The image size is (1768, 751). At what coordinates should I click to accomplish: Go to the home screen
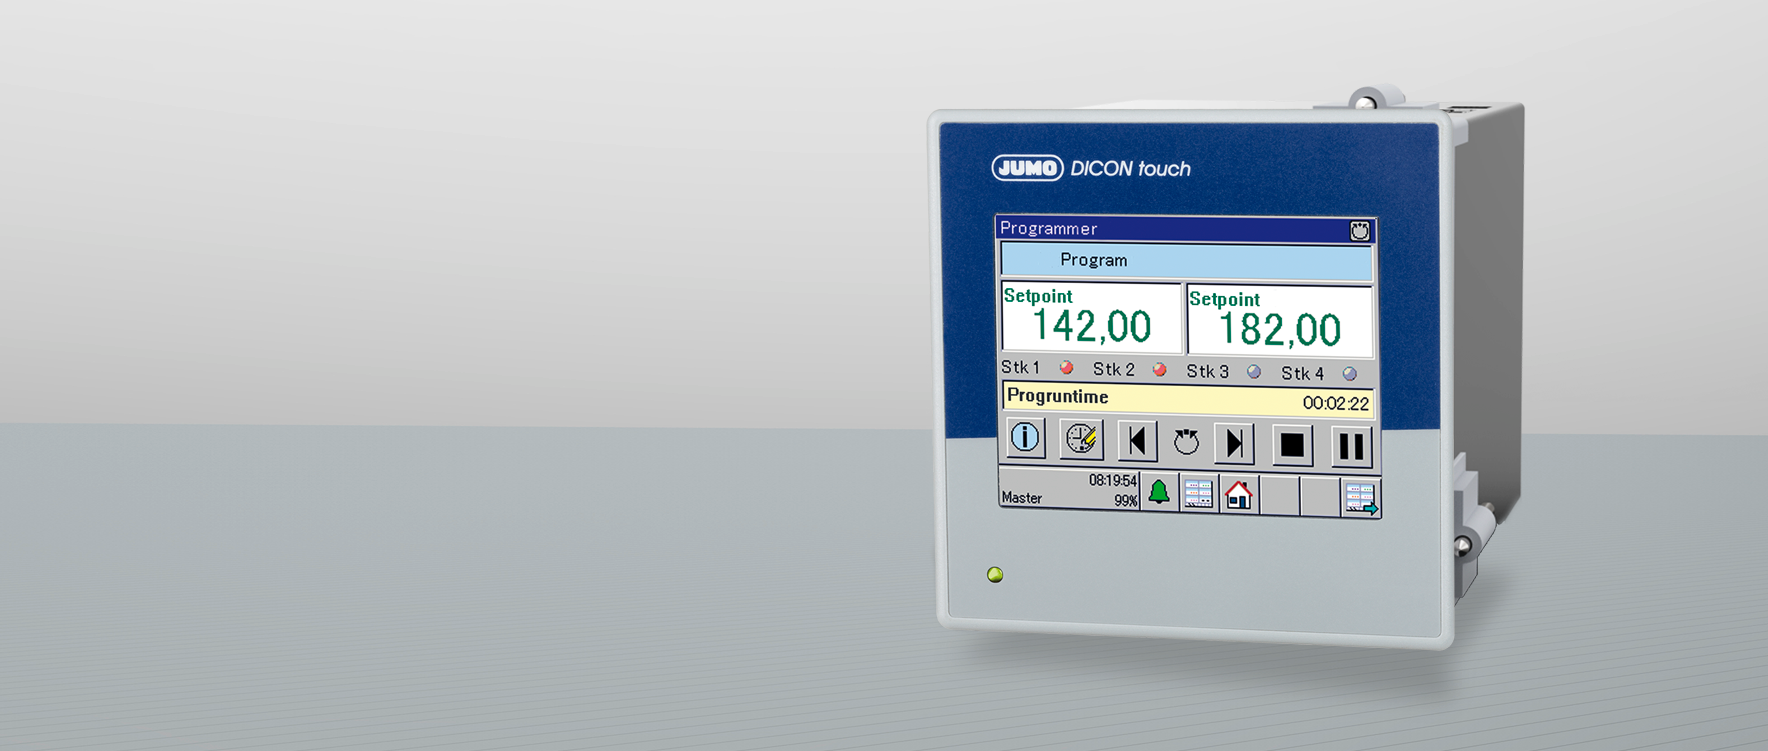pos(1238,494)
